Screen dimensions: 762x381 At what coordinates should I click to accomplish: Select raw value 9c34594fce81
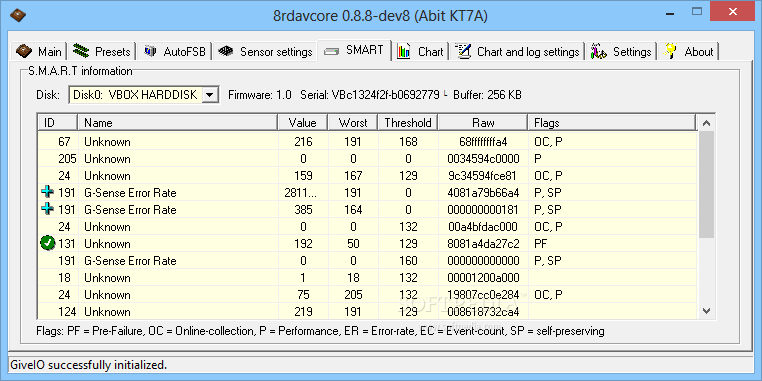click(483, 175)
